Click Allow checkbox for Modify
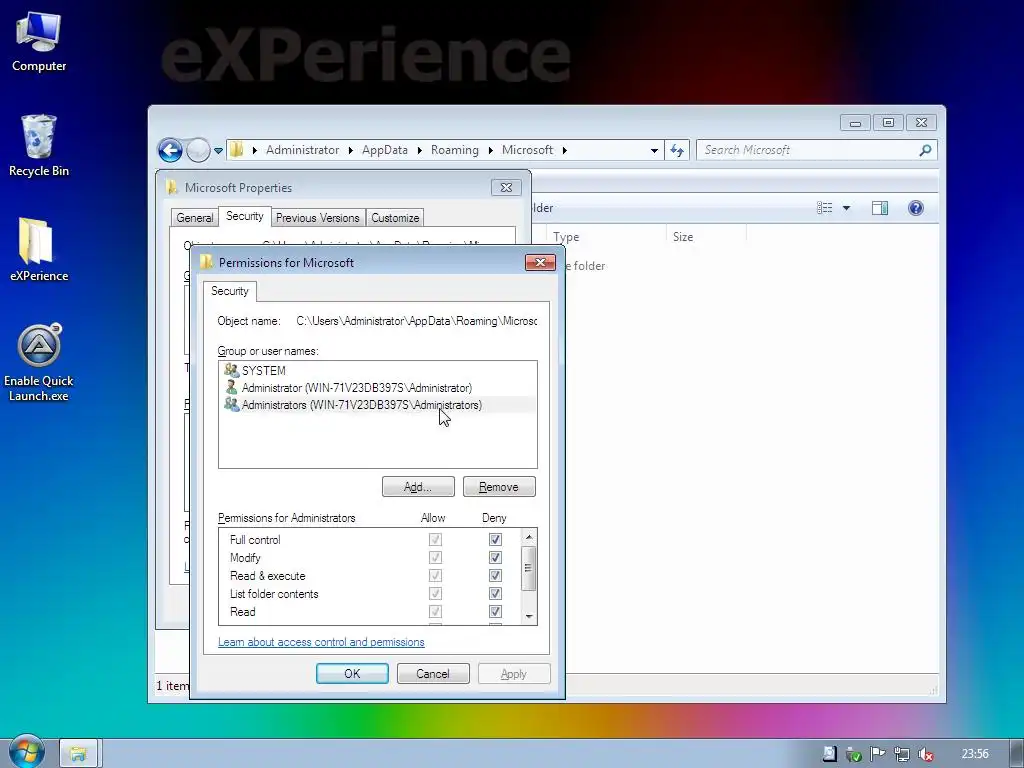The image size is (1024, 768). (x=435, y=558)
